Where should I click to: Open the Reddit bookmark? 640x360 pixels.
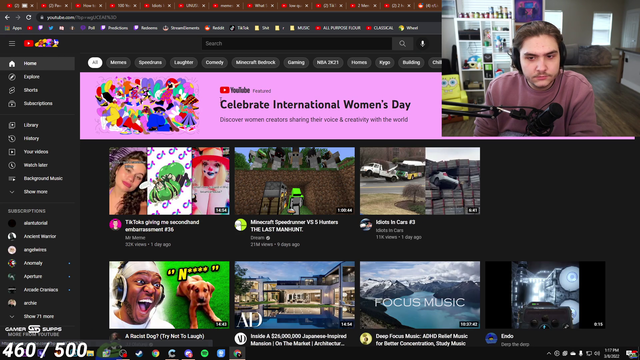[214, 28]
